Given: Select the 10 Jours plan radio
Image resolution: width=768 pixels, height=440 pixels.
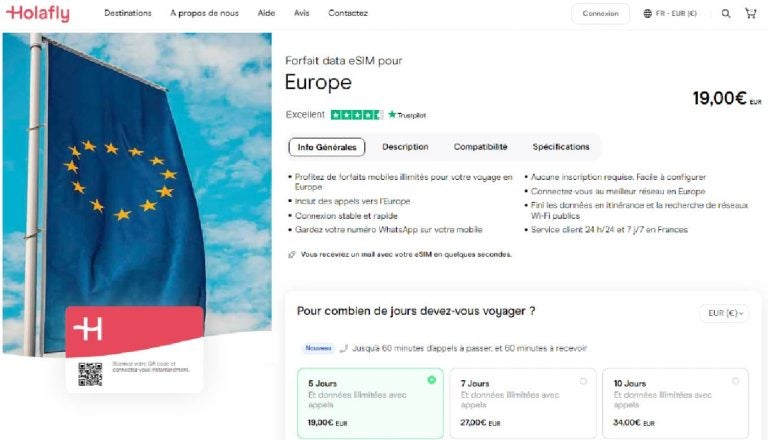Looking at the screenshot, I should 735,381.
